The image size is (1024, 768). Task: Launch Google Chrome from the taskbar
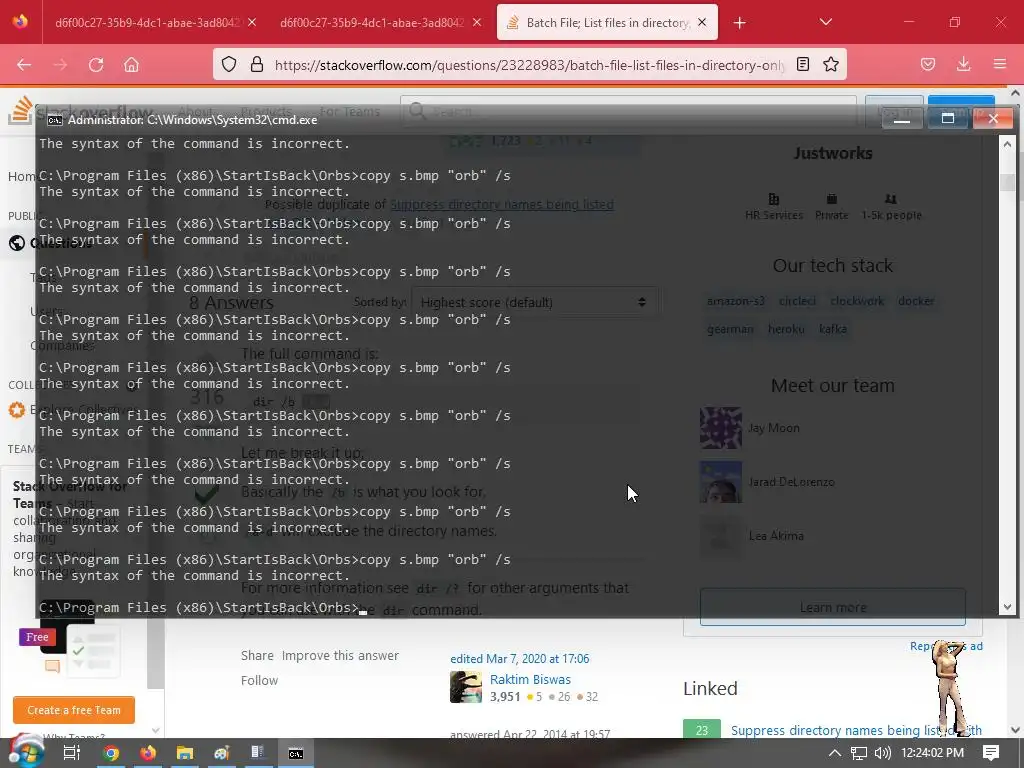111,753
